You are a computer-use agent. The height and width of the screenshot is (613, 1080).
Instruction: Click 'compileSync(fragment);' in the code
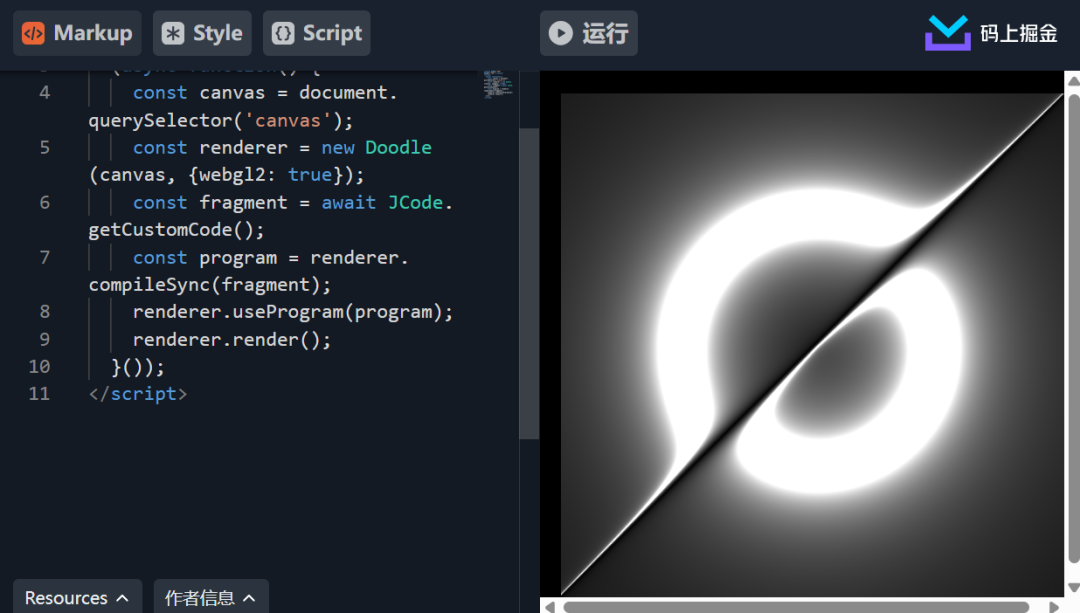tap(209, 284)
